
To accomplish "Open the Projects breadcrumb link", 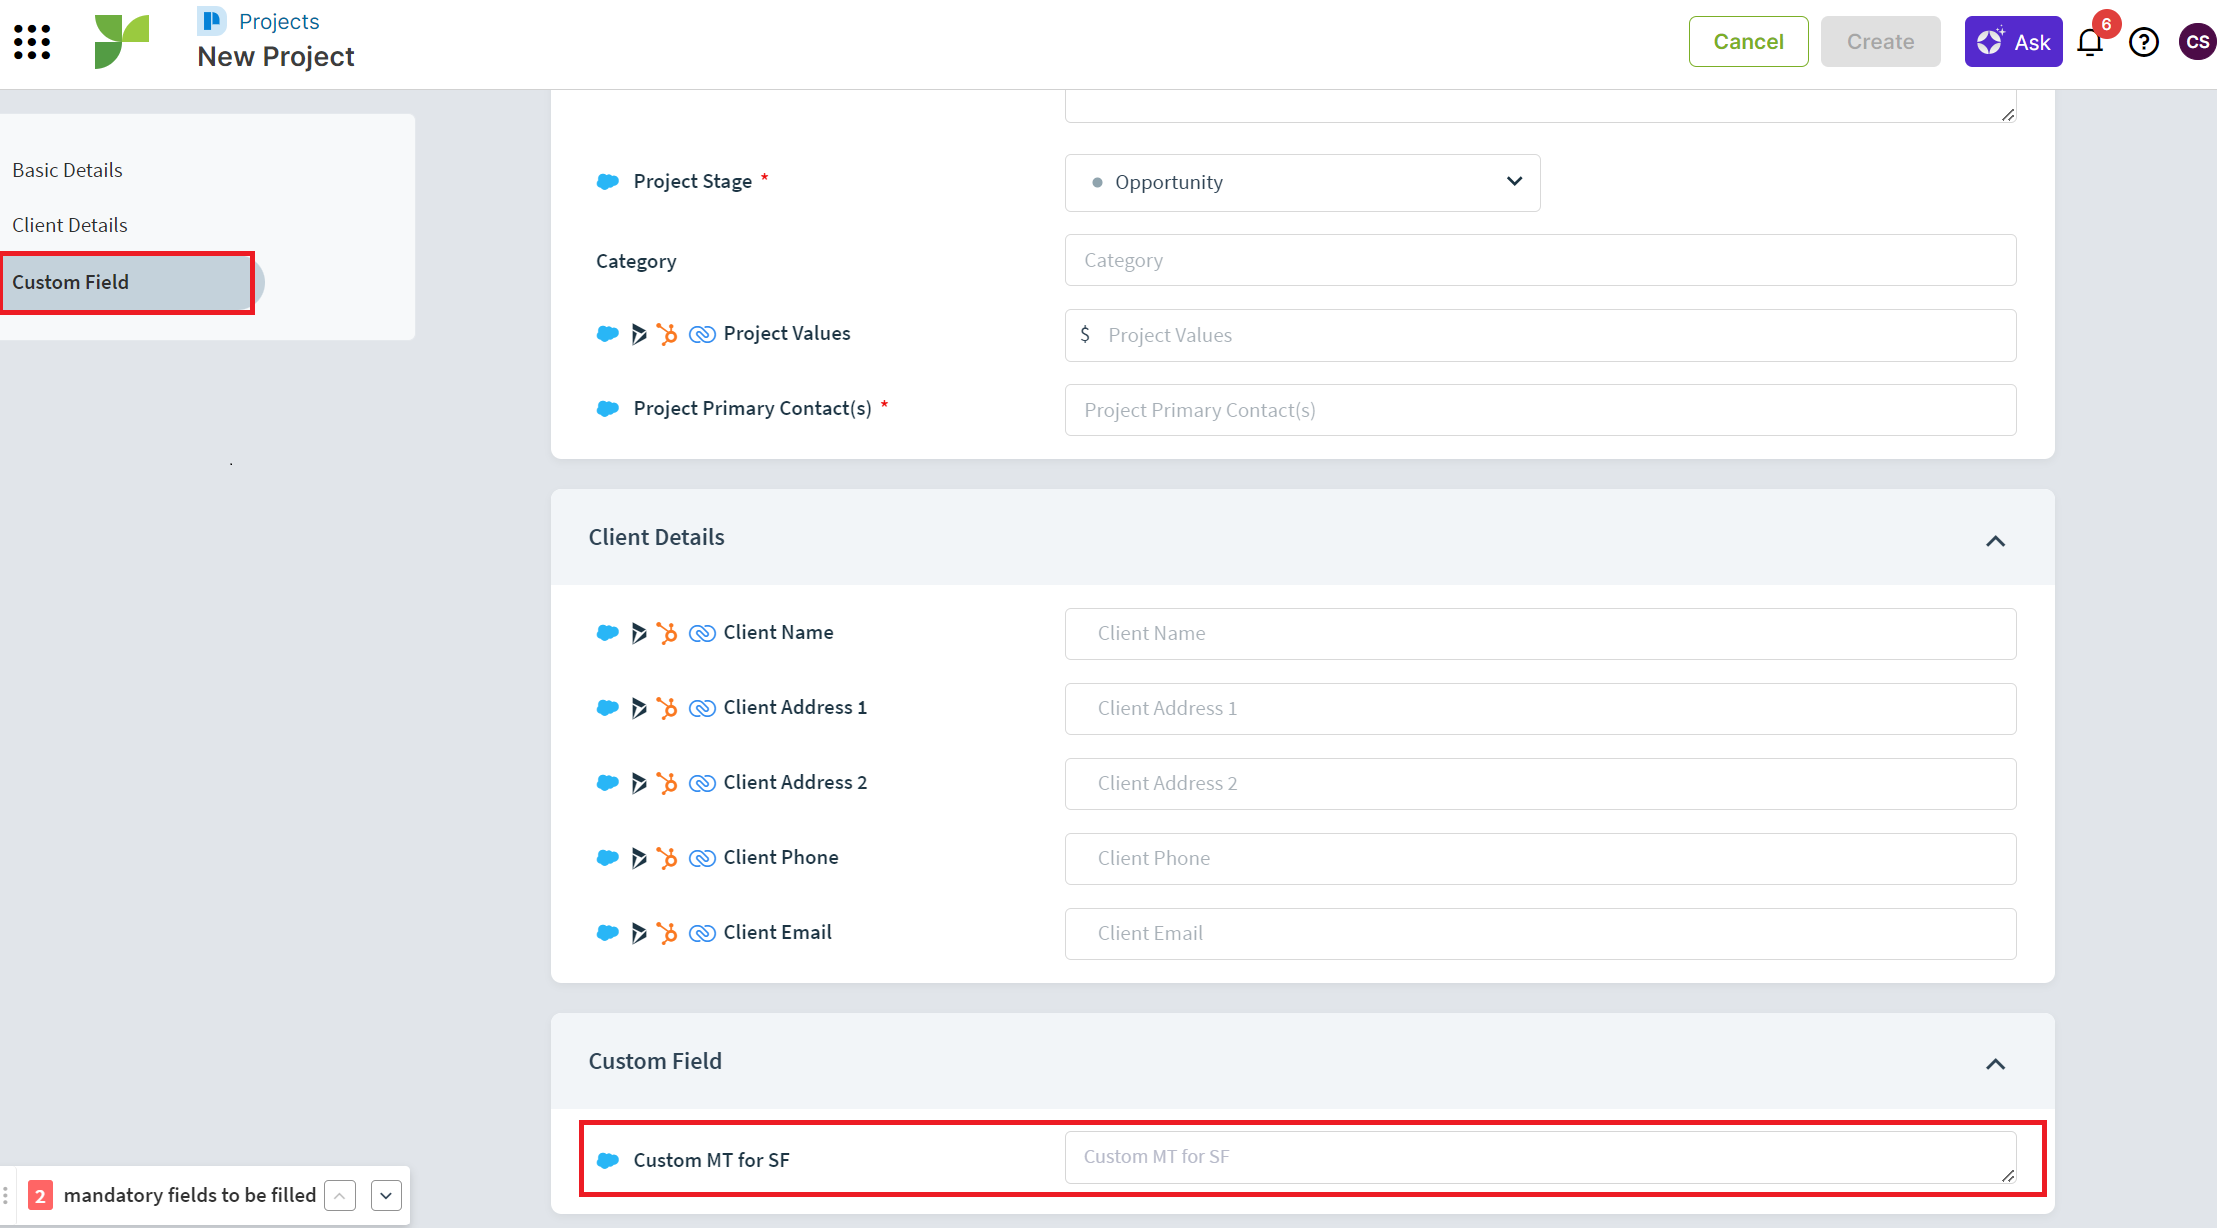I will (x=279, y=21).
